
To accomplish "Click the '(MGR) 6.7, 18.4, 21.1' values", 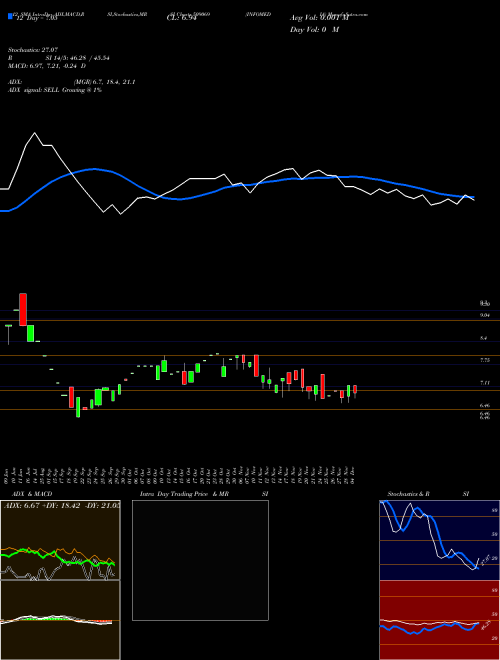I will pos(104,82).
